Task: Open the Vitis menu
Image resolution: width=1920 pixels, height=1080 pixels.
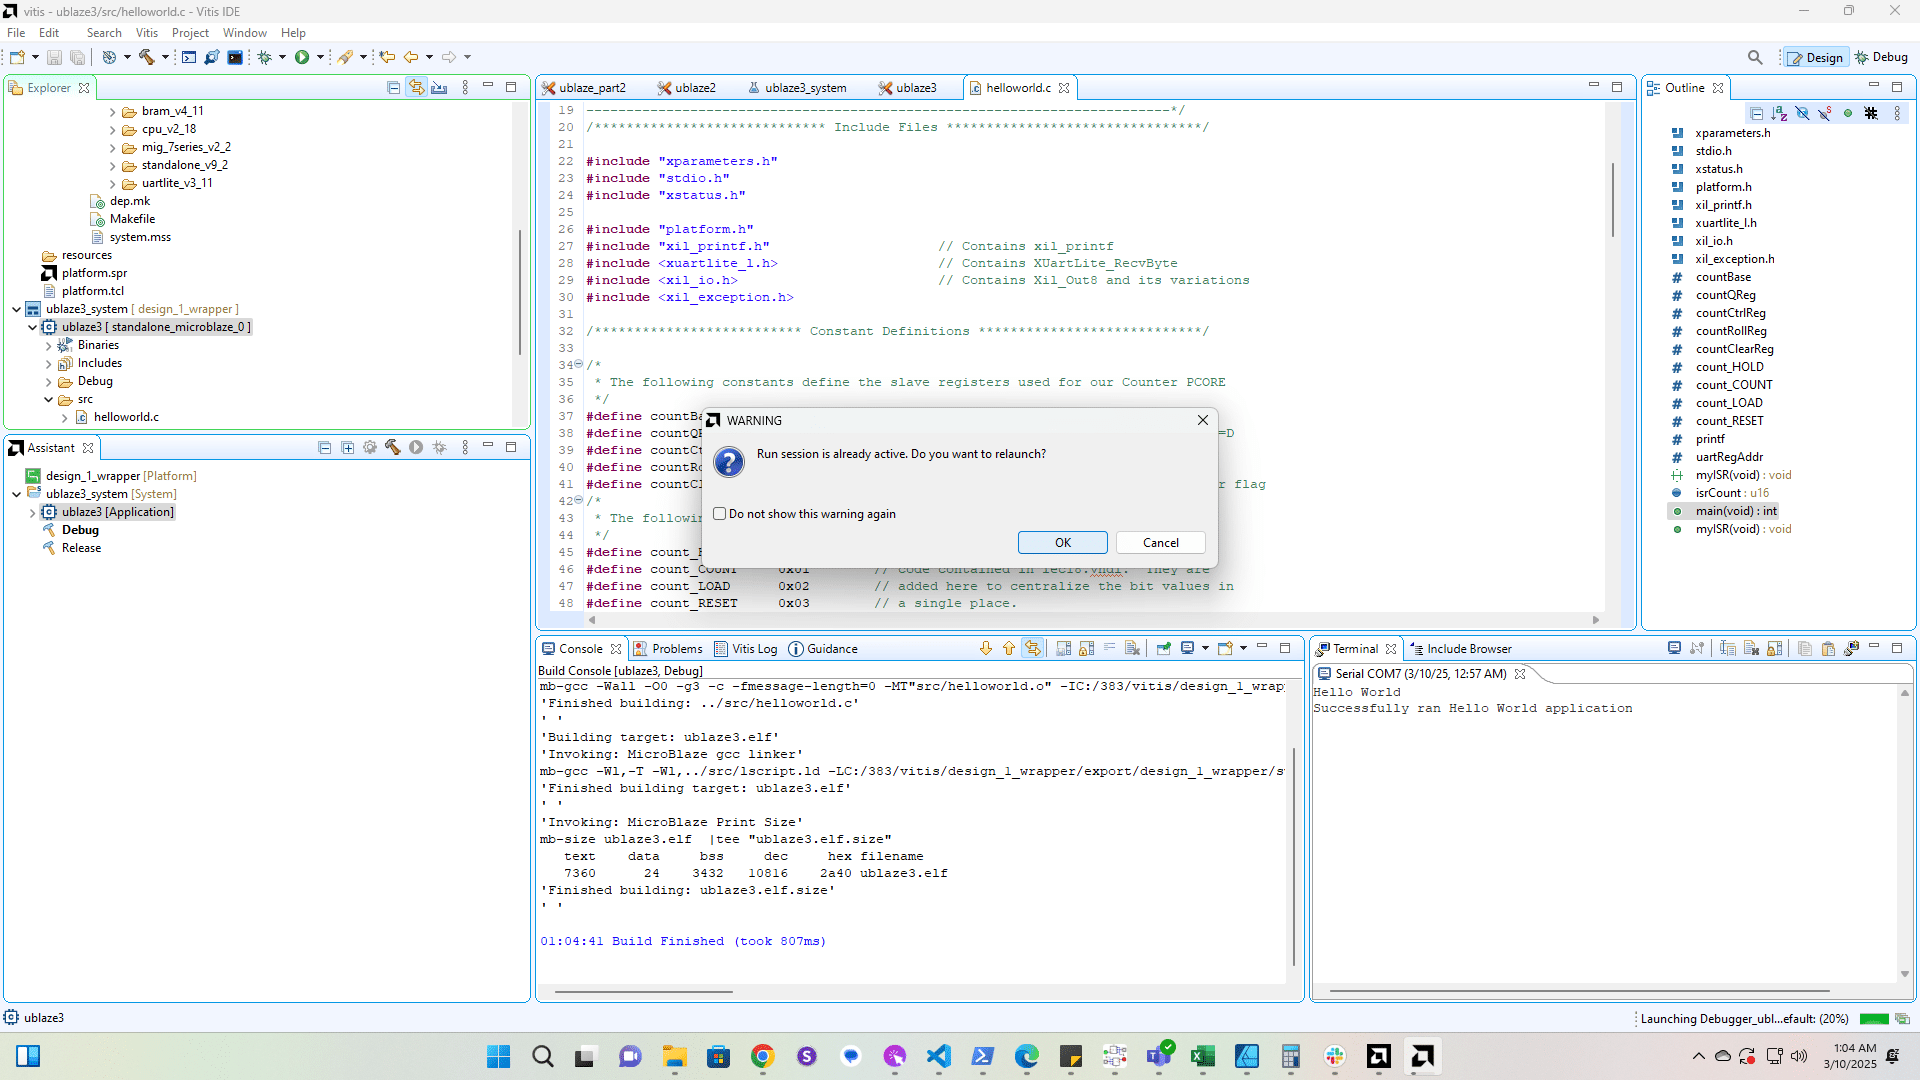Action: 146,33
